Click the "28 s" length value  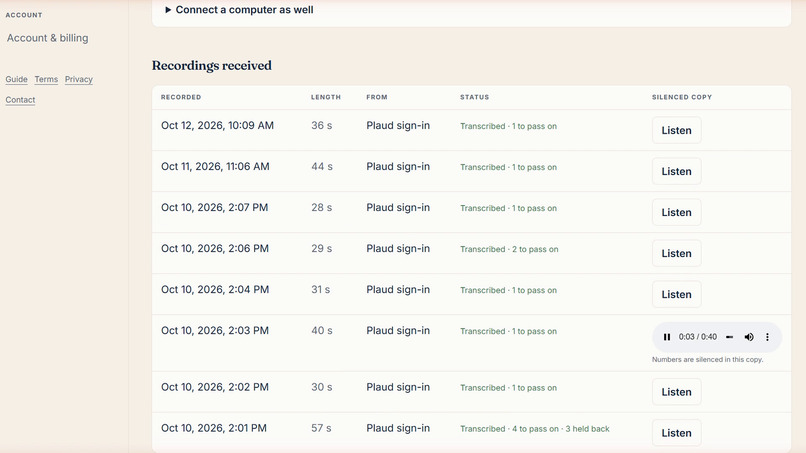[x=322, y=208]
